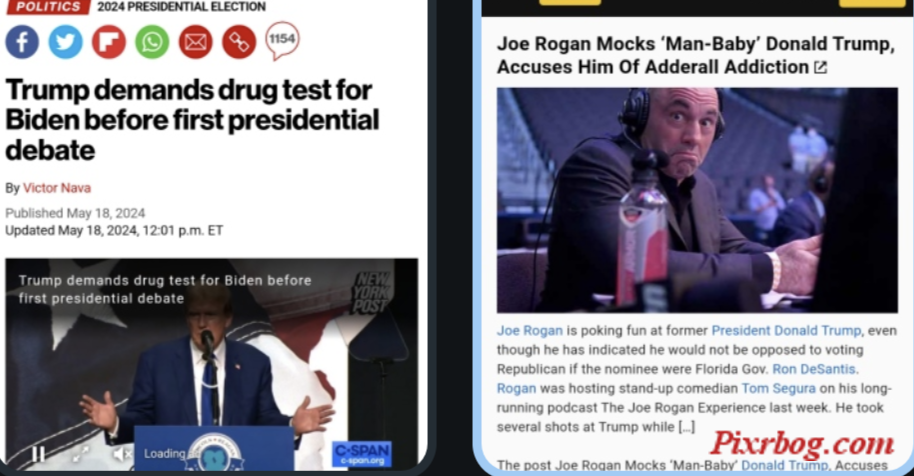Open the Joe Rogan article photo
Viewport: 914px width, 476px height.
pyautogui.click(x=697, y=200)
